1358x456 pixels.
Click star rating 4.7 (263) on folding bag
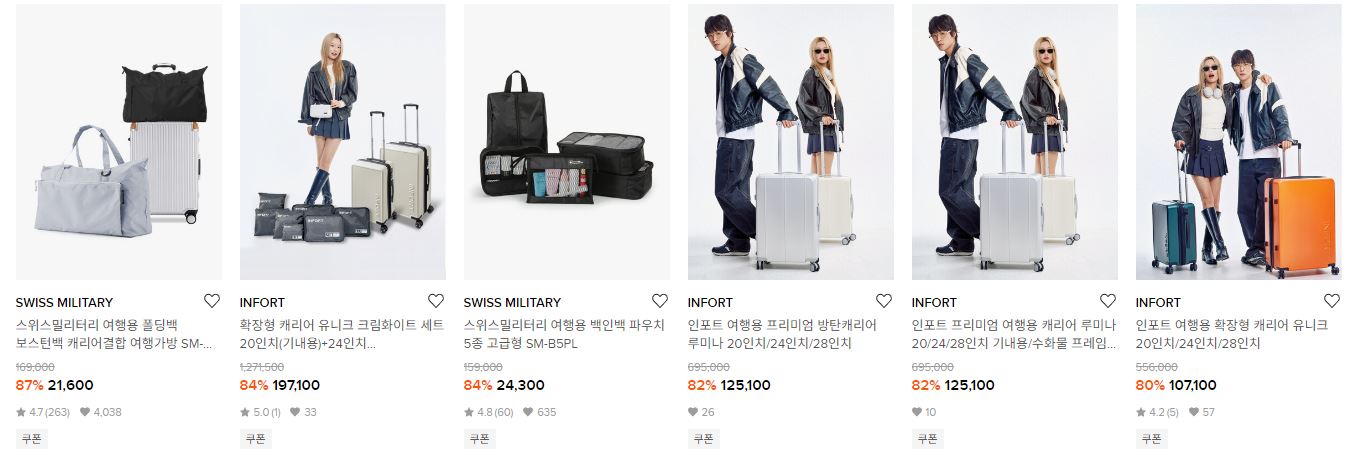[43, 412]
